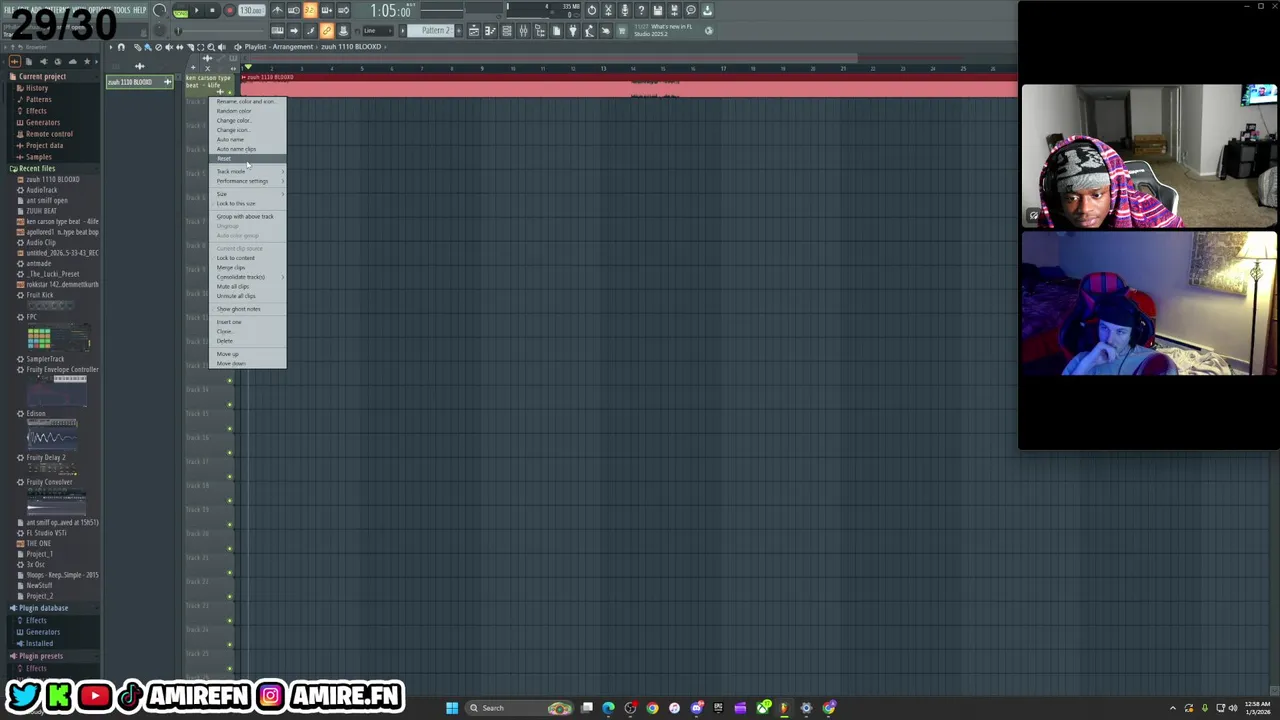The width and height of the screenshot is (1280, 720).
Task: Open What's new in FL Studio news
Action: pos(663,30)
